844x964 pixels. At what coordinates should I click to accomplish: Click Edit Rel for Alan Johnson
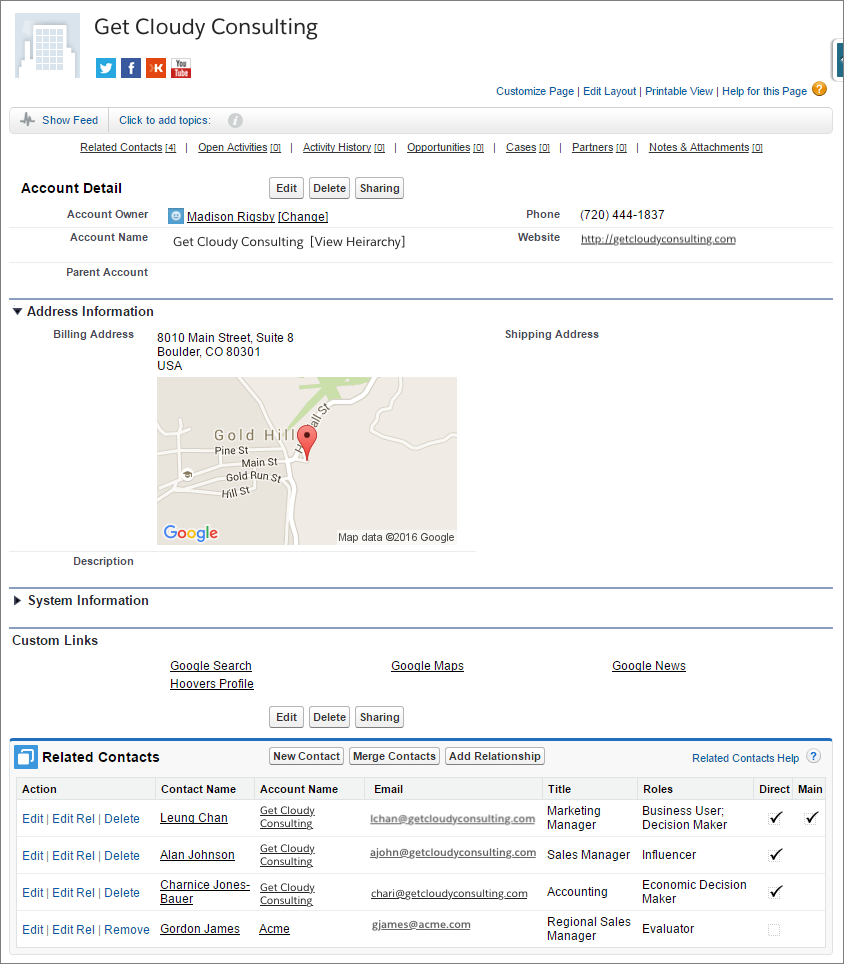coord(73,856)
